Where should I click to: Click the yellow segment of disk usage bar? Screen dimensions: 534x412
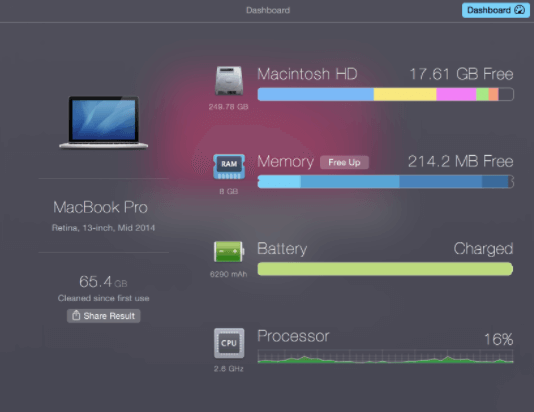(x=405, y=94)
